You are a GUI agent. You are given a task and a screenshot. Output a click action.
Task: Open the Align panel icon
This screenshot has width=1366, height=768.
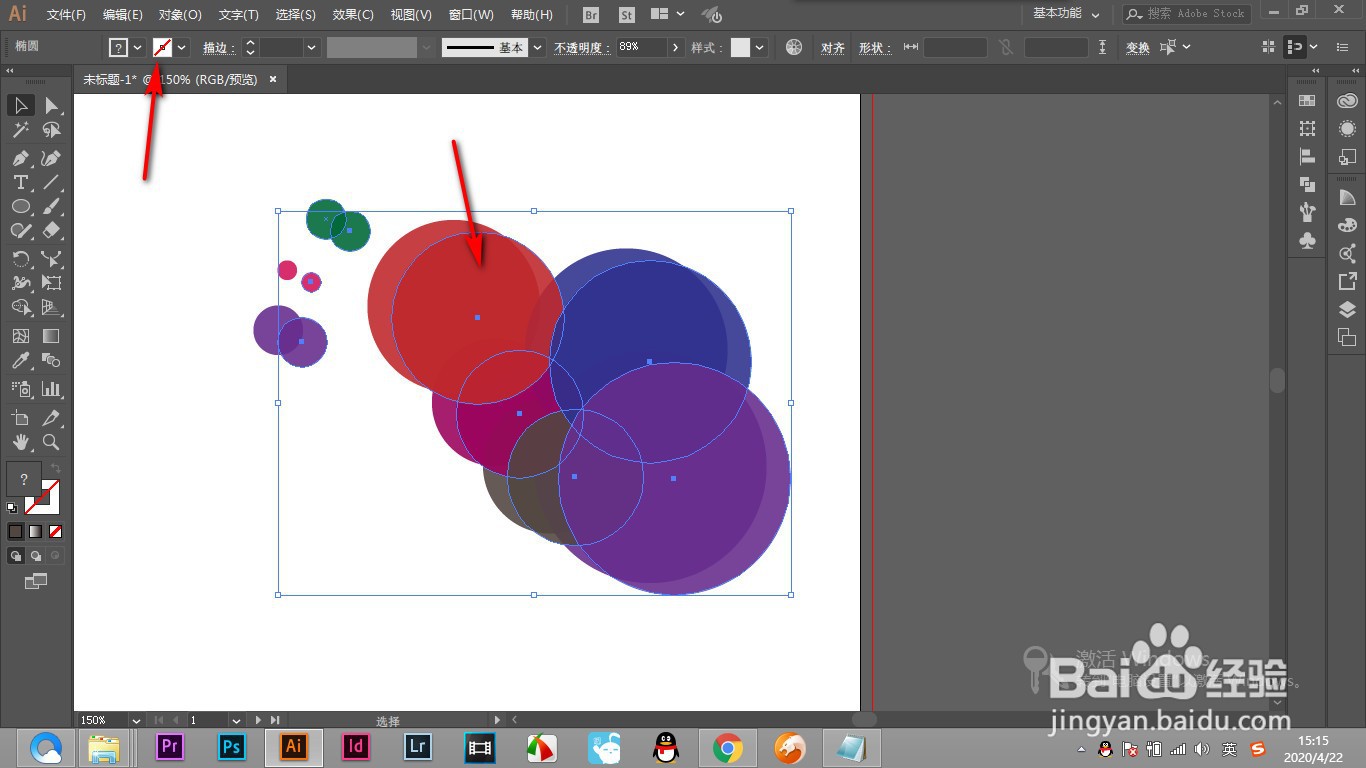1307,156
